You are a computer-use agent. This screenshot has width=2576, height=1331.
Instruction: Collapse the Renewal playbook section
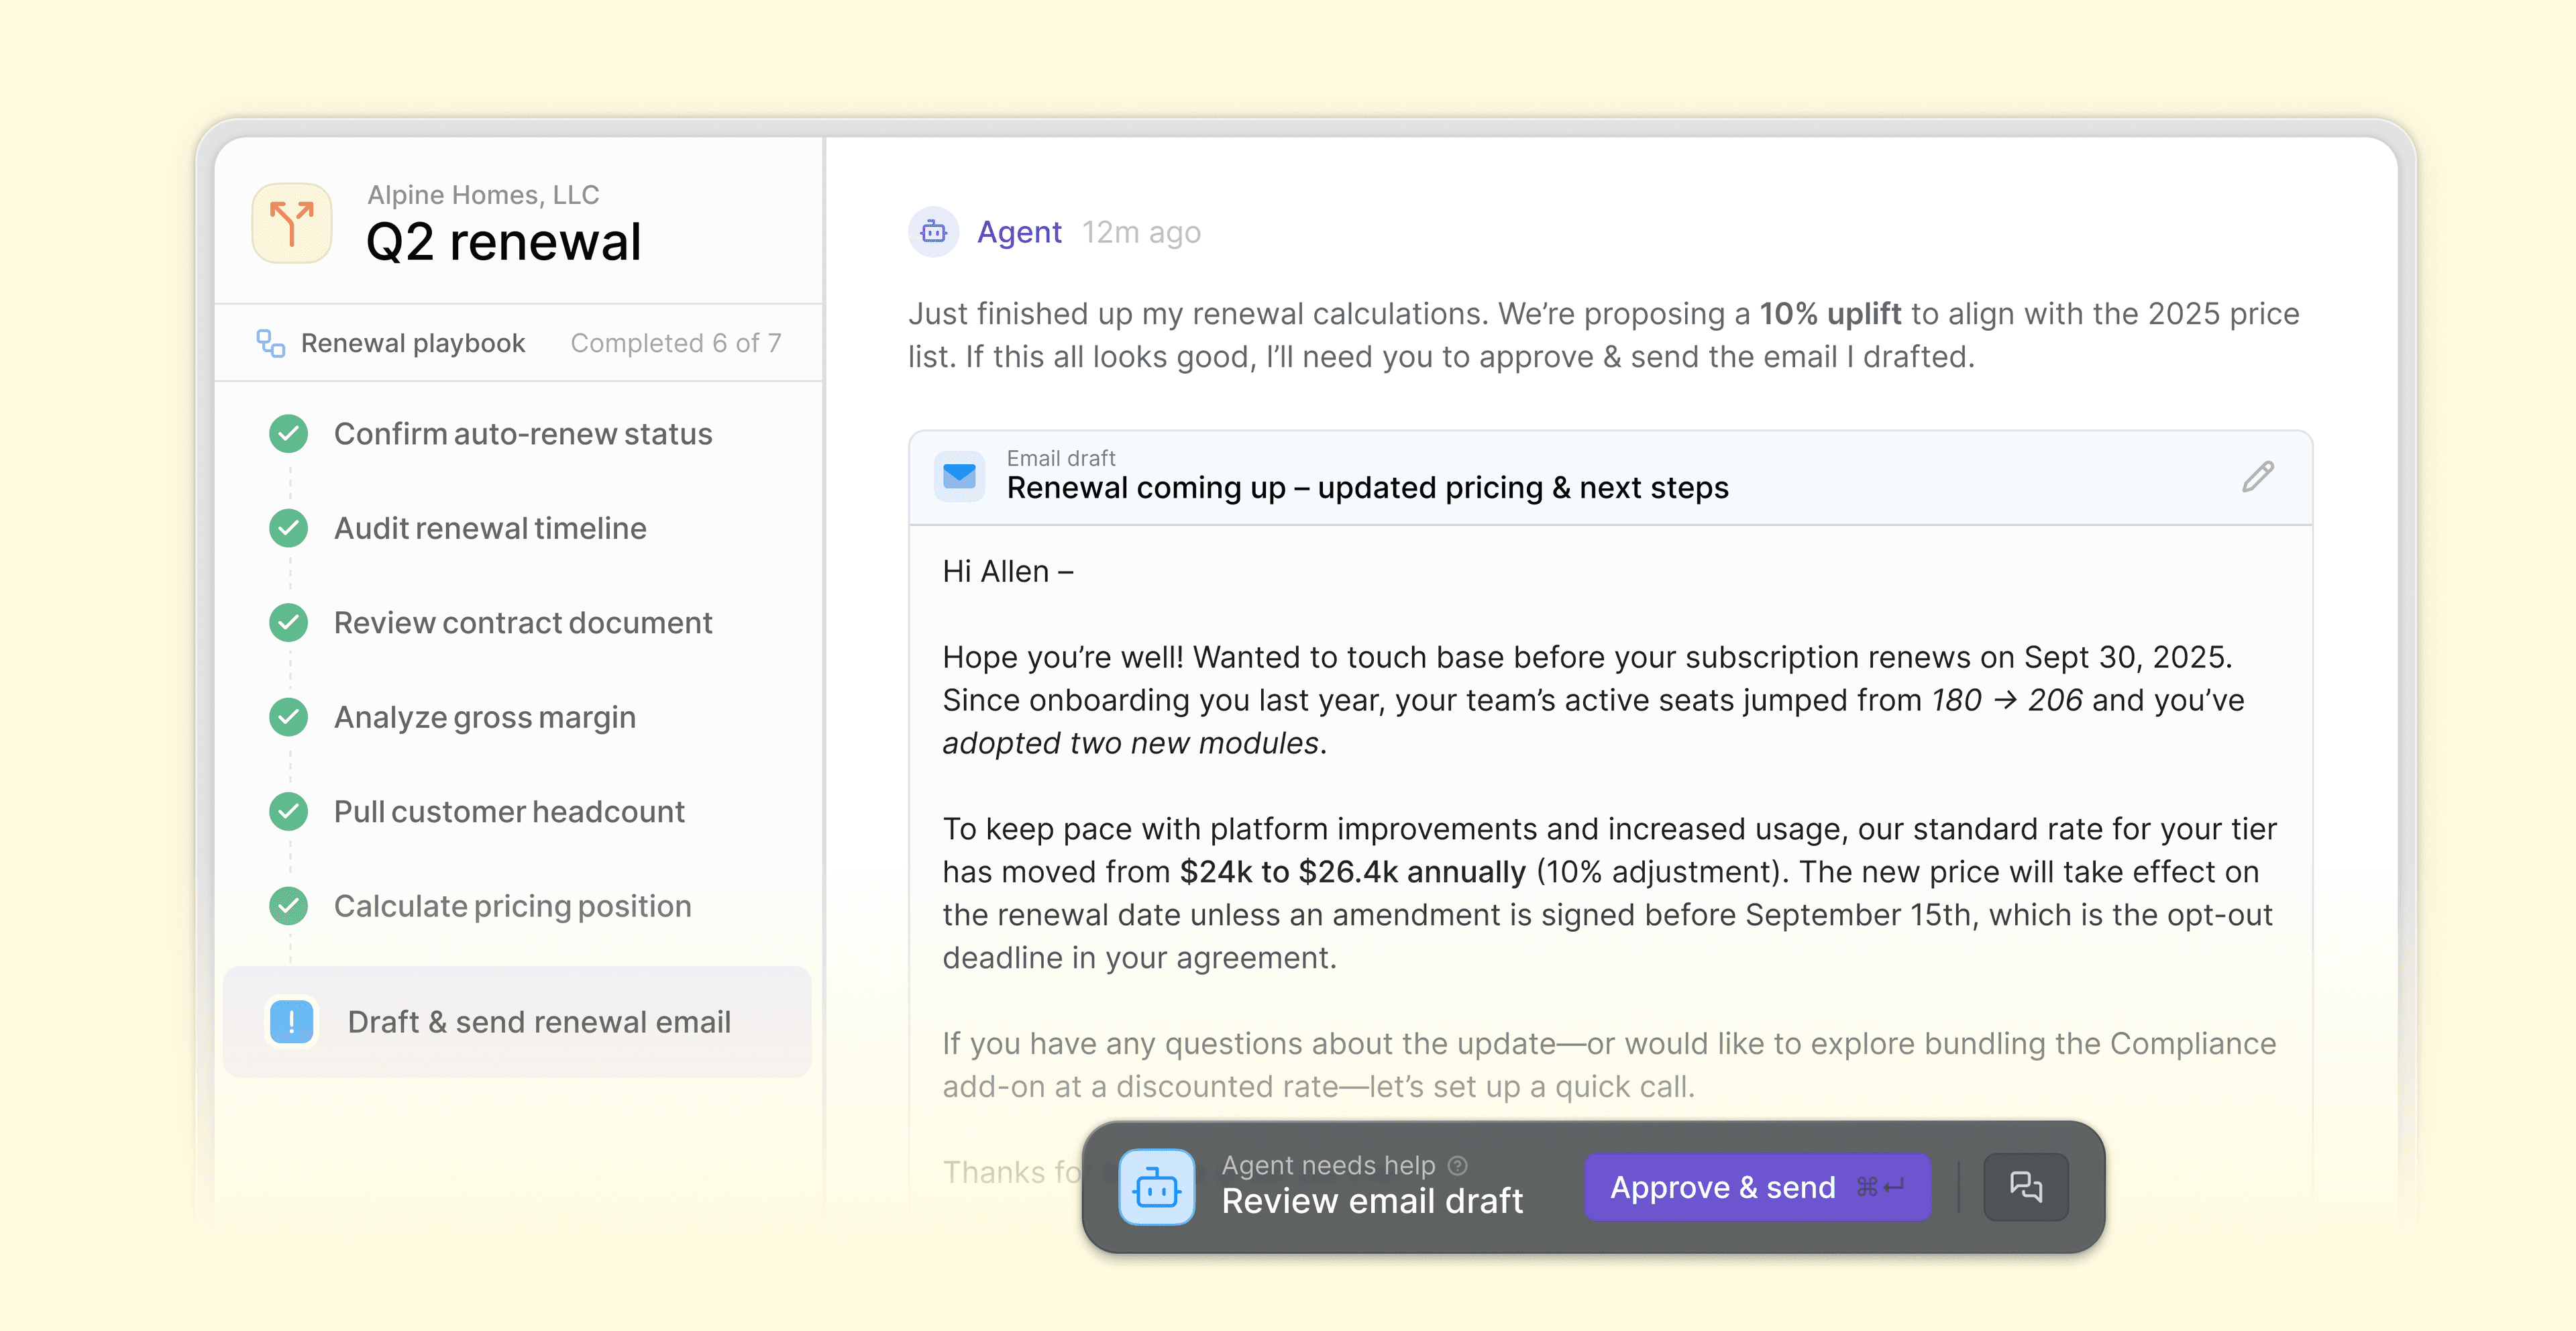(x=412, y=342)
